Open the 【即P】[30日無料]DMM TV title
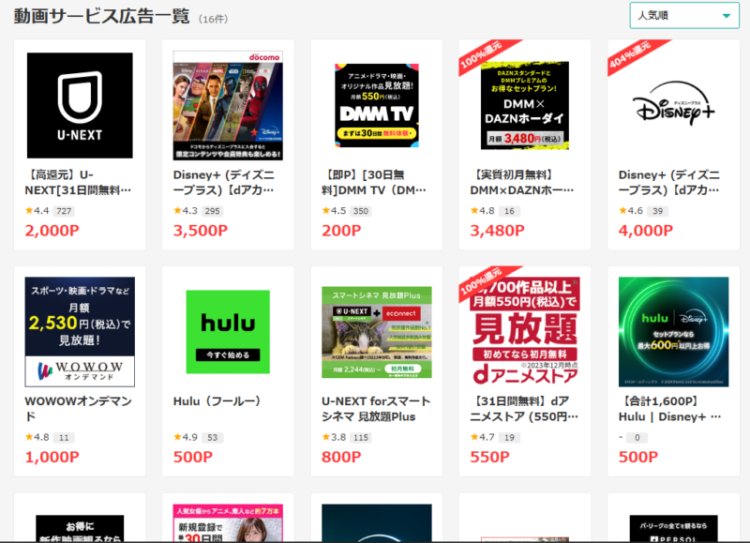This screenshot has width=750, height=543. point(374,182)
